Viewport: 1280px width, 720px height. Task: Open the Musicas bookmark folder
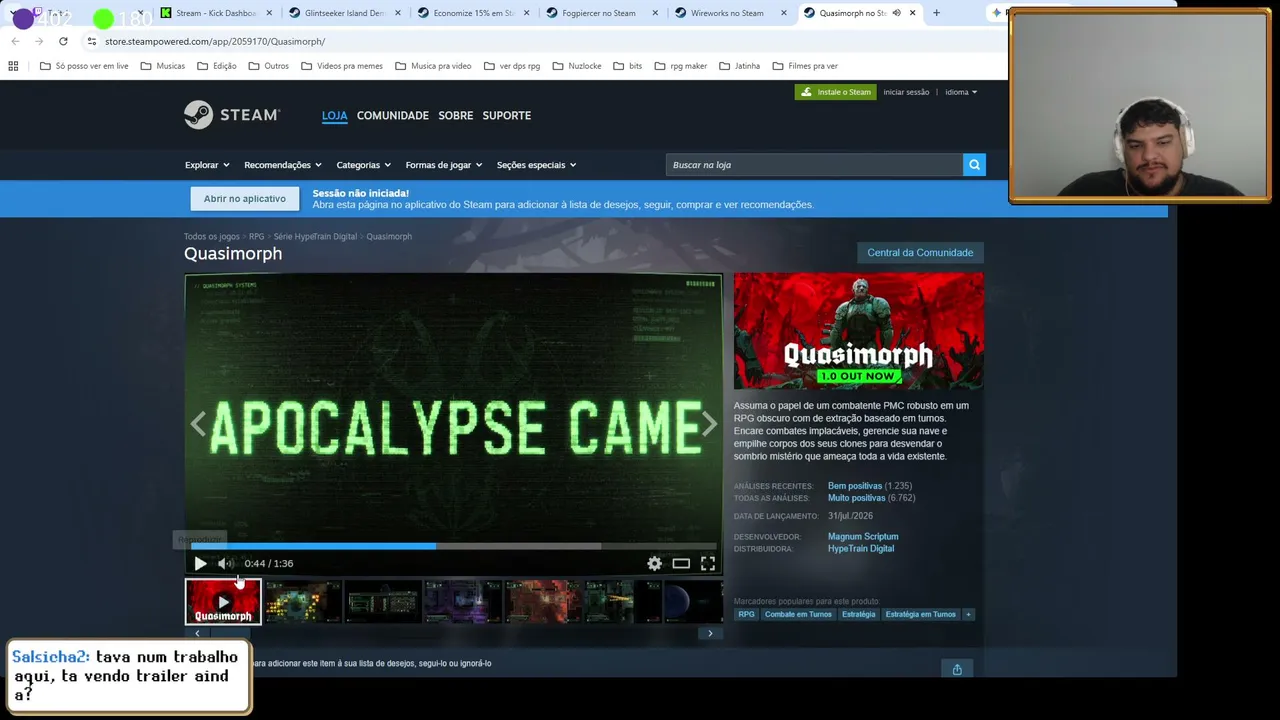pyautogui.click(x=163, y=66)
